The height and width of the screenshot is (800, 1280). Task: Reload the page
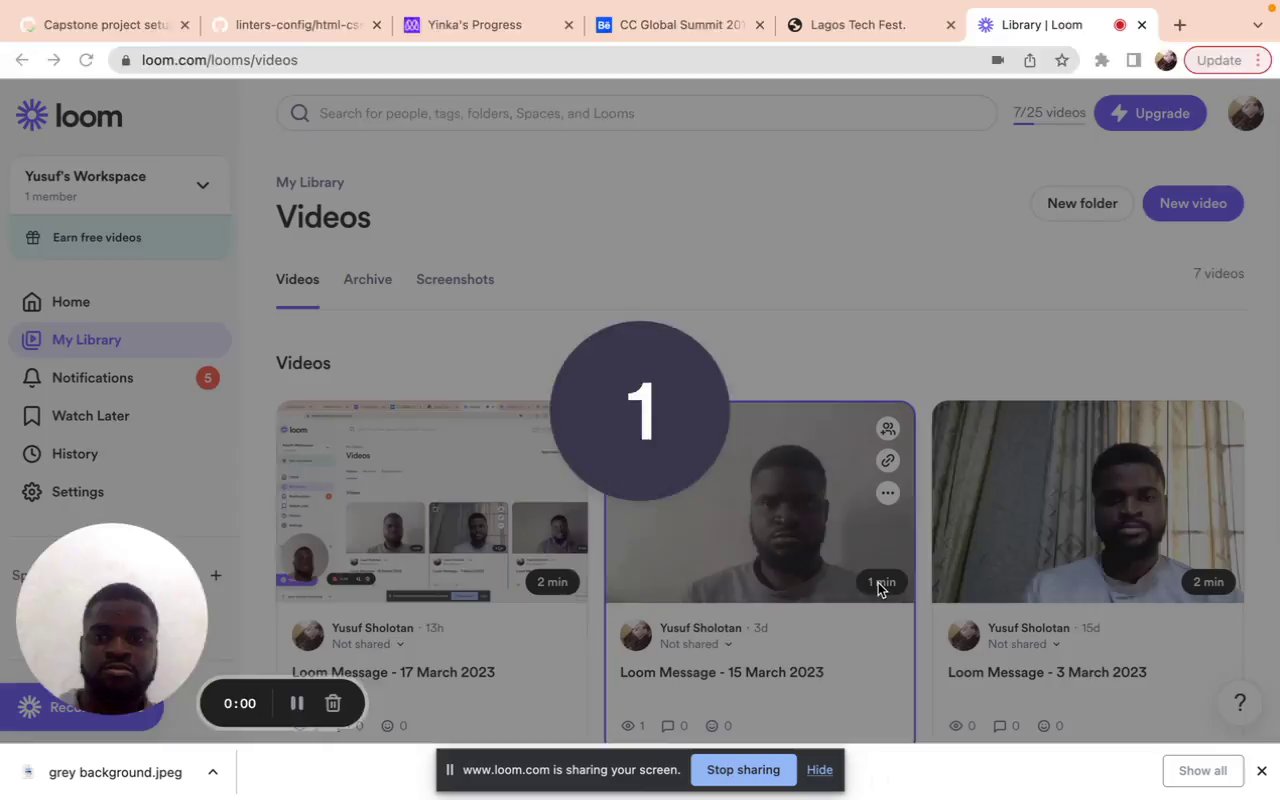[x=86, y=60]
